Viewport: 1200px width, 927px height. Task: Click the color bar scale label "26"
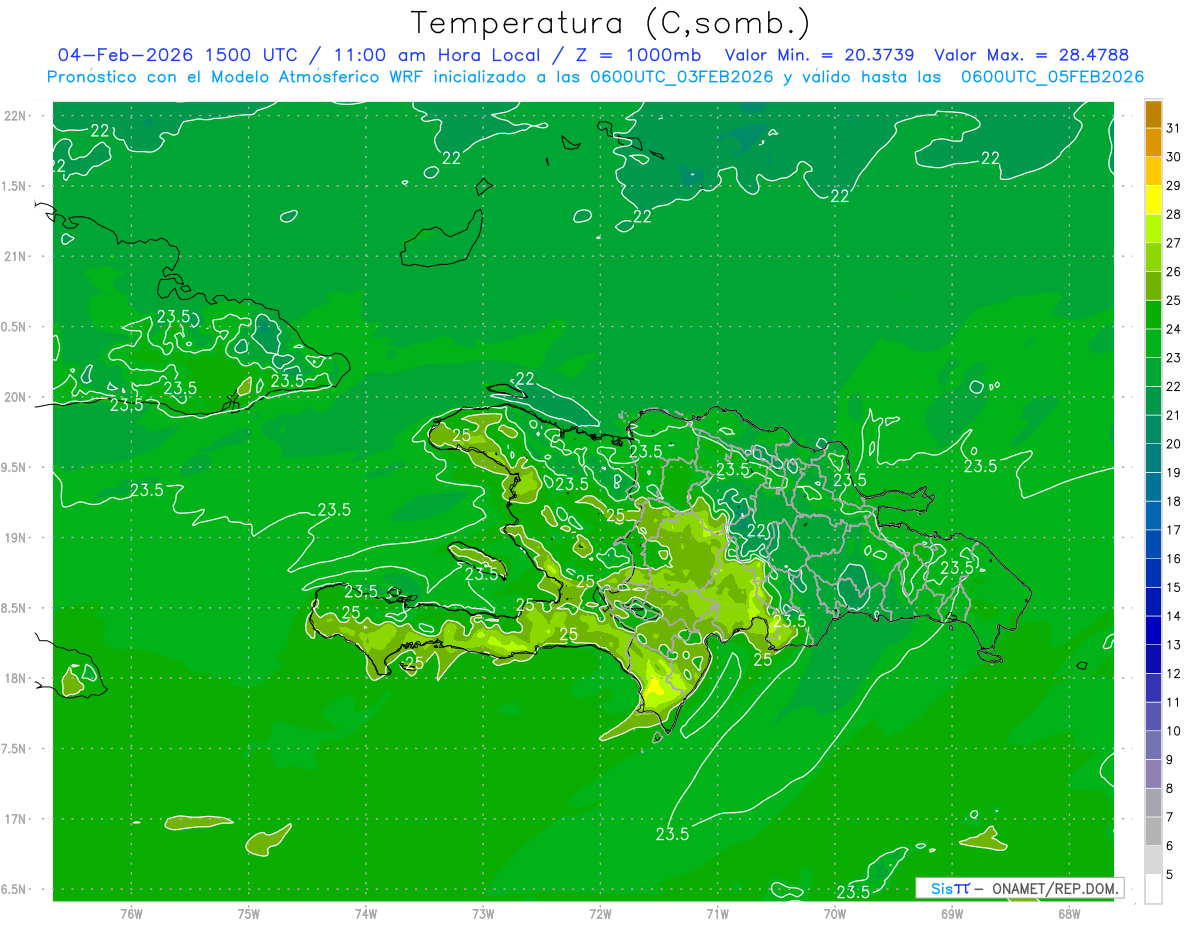pyautogui.click(x=1174, y=271)
